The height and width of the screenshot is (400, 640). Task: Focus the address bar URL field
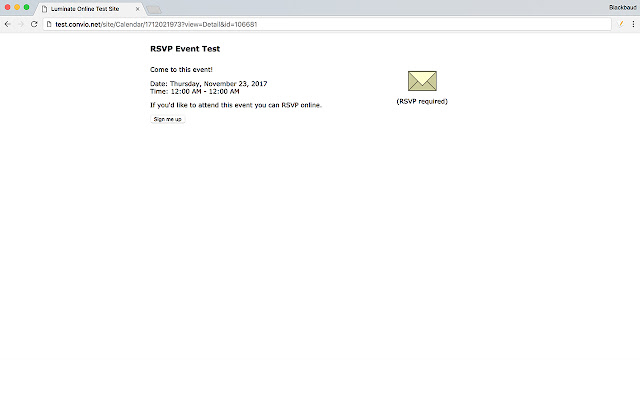click(300, 23)
